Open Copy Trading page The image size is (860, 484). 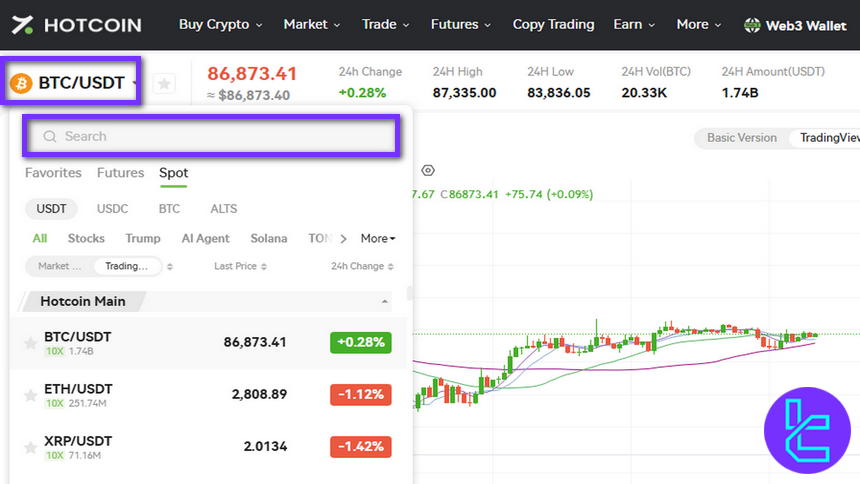click(x=553, y=25)
